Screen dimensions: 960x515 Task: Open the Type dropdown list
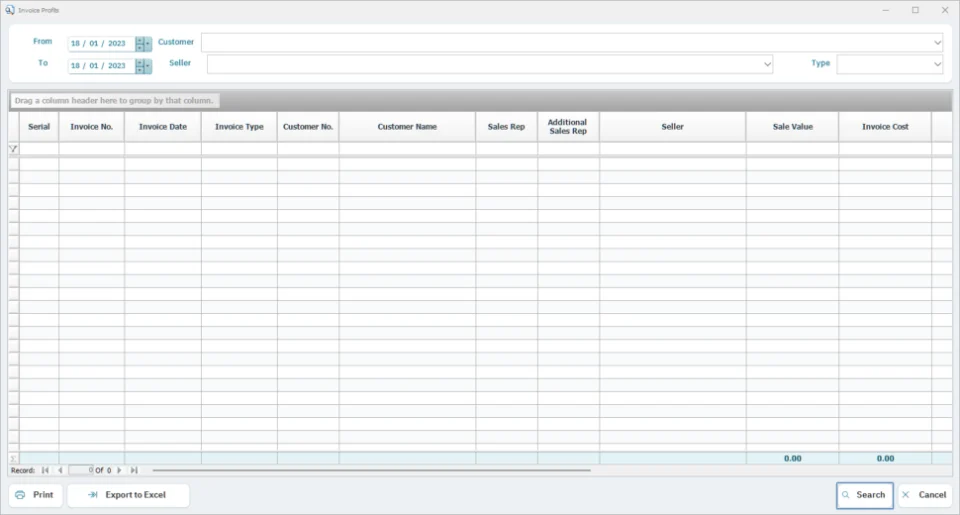(x=937, y=64)
